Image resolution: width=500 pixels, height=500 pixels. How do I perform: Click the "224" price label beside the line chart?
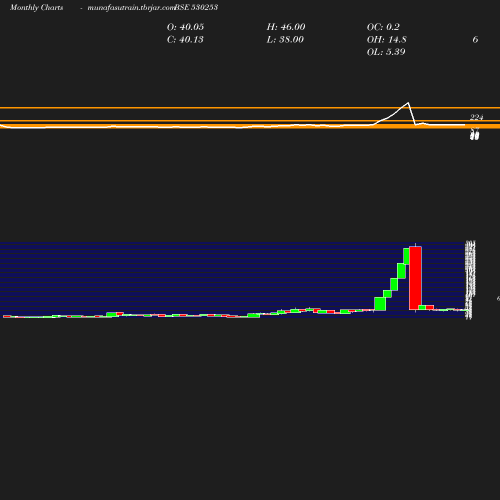477,117
